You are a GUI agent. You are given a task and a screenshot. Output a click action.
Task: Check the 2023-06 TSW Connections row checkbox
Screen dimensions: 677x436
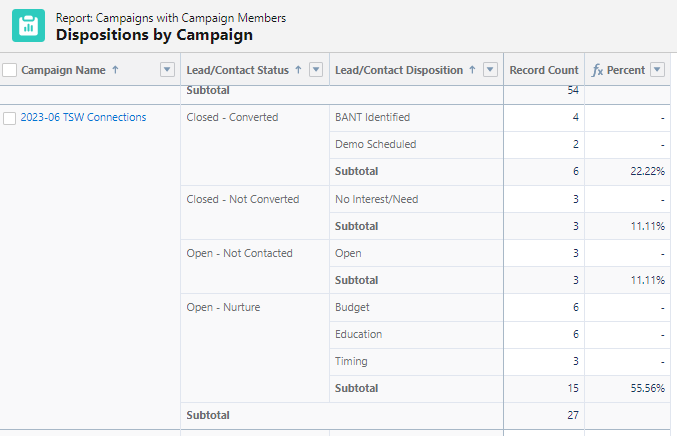pyautogui.click(x=10, y=118)
